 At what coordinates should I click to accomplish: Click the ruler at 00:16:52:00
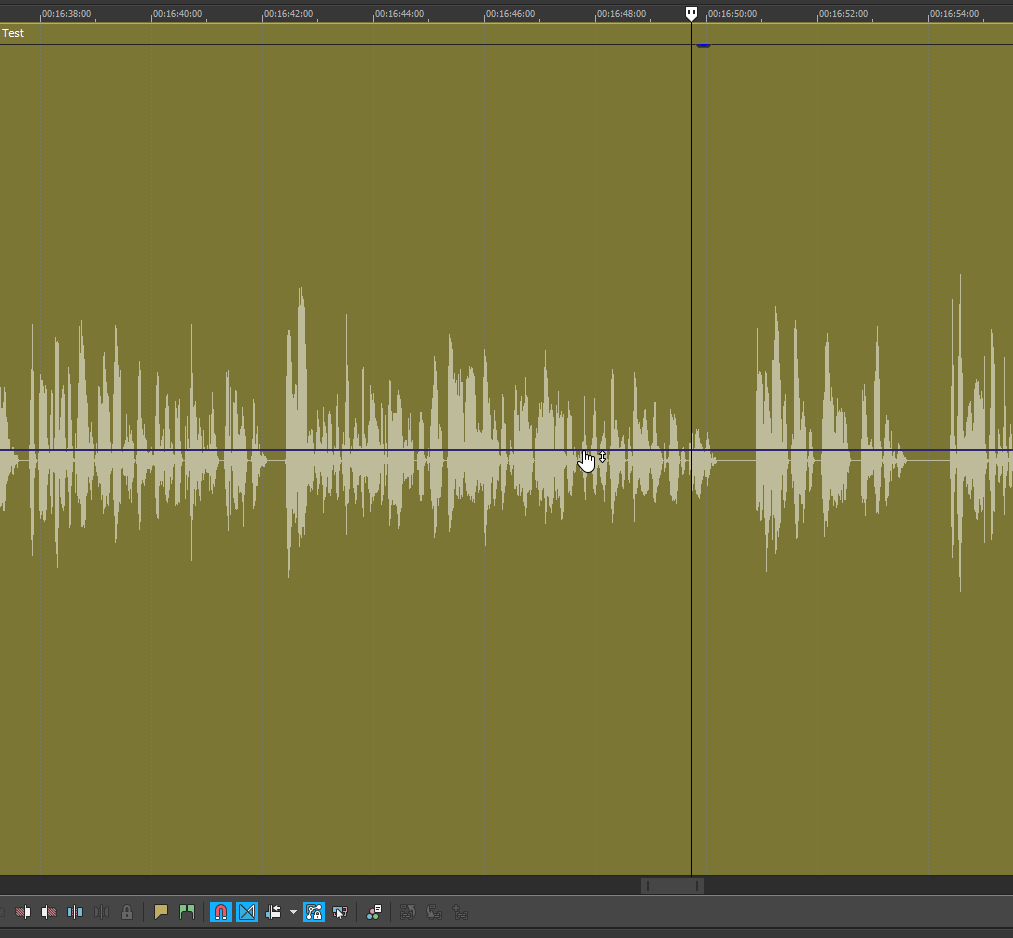tap(818, 14)
